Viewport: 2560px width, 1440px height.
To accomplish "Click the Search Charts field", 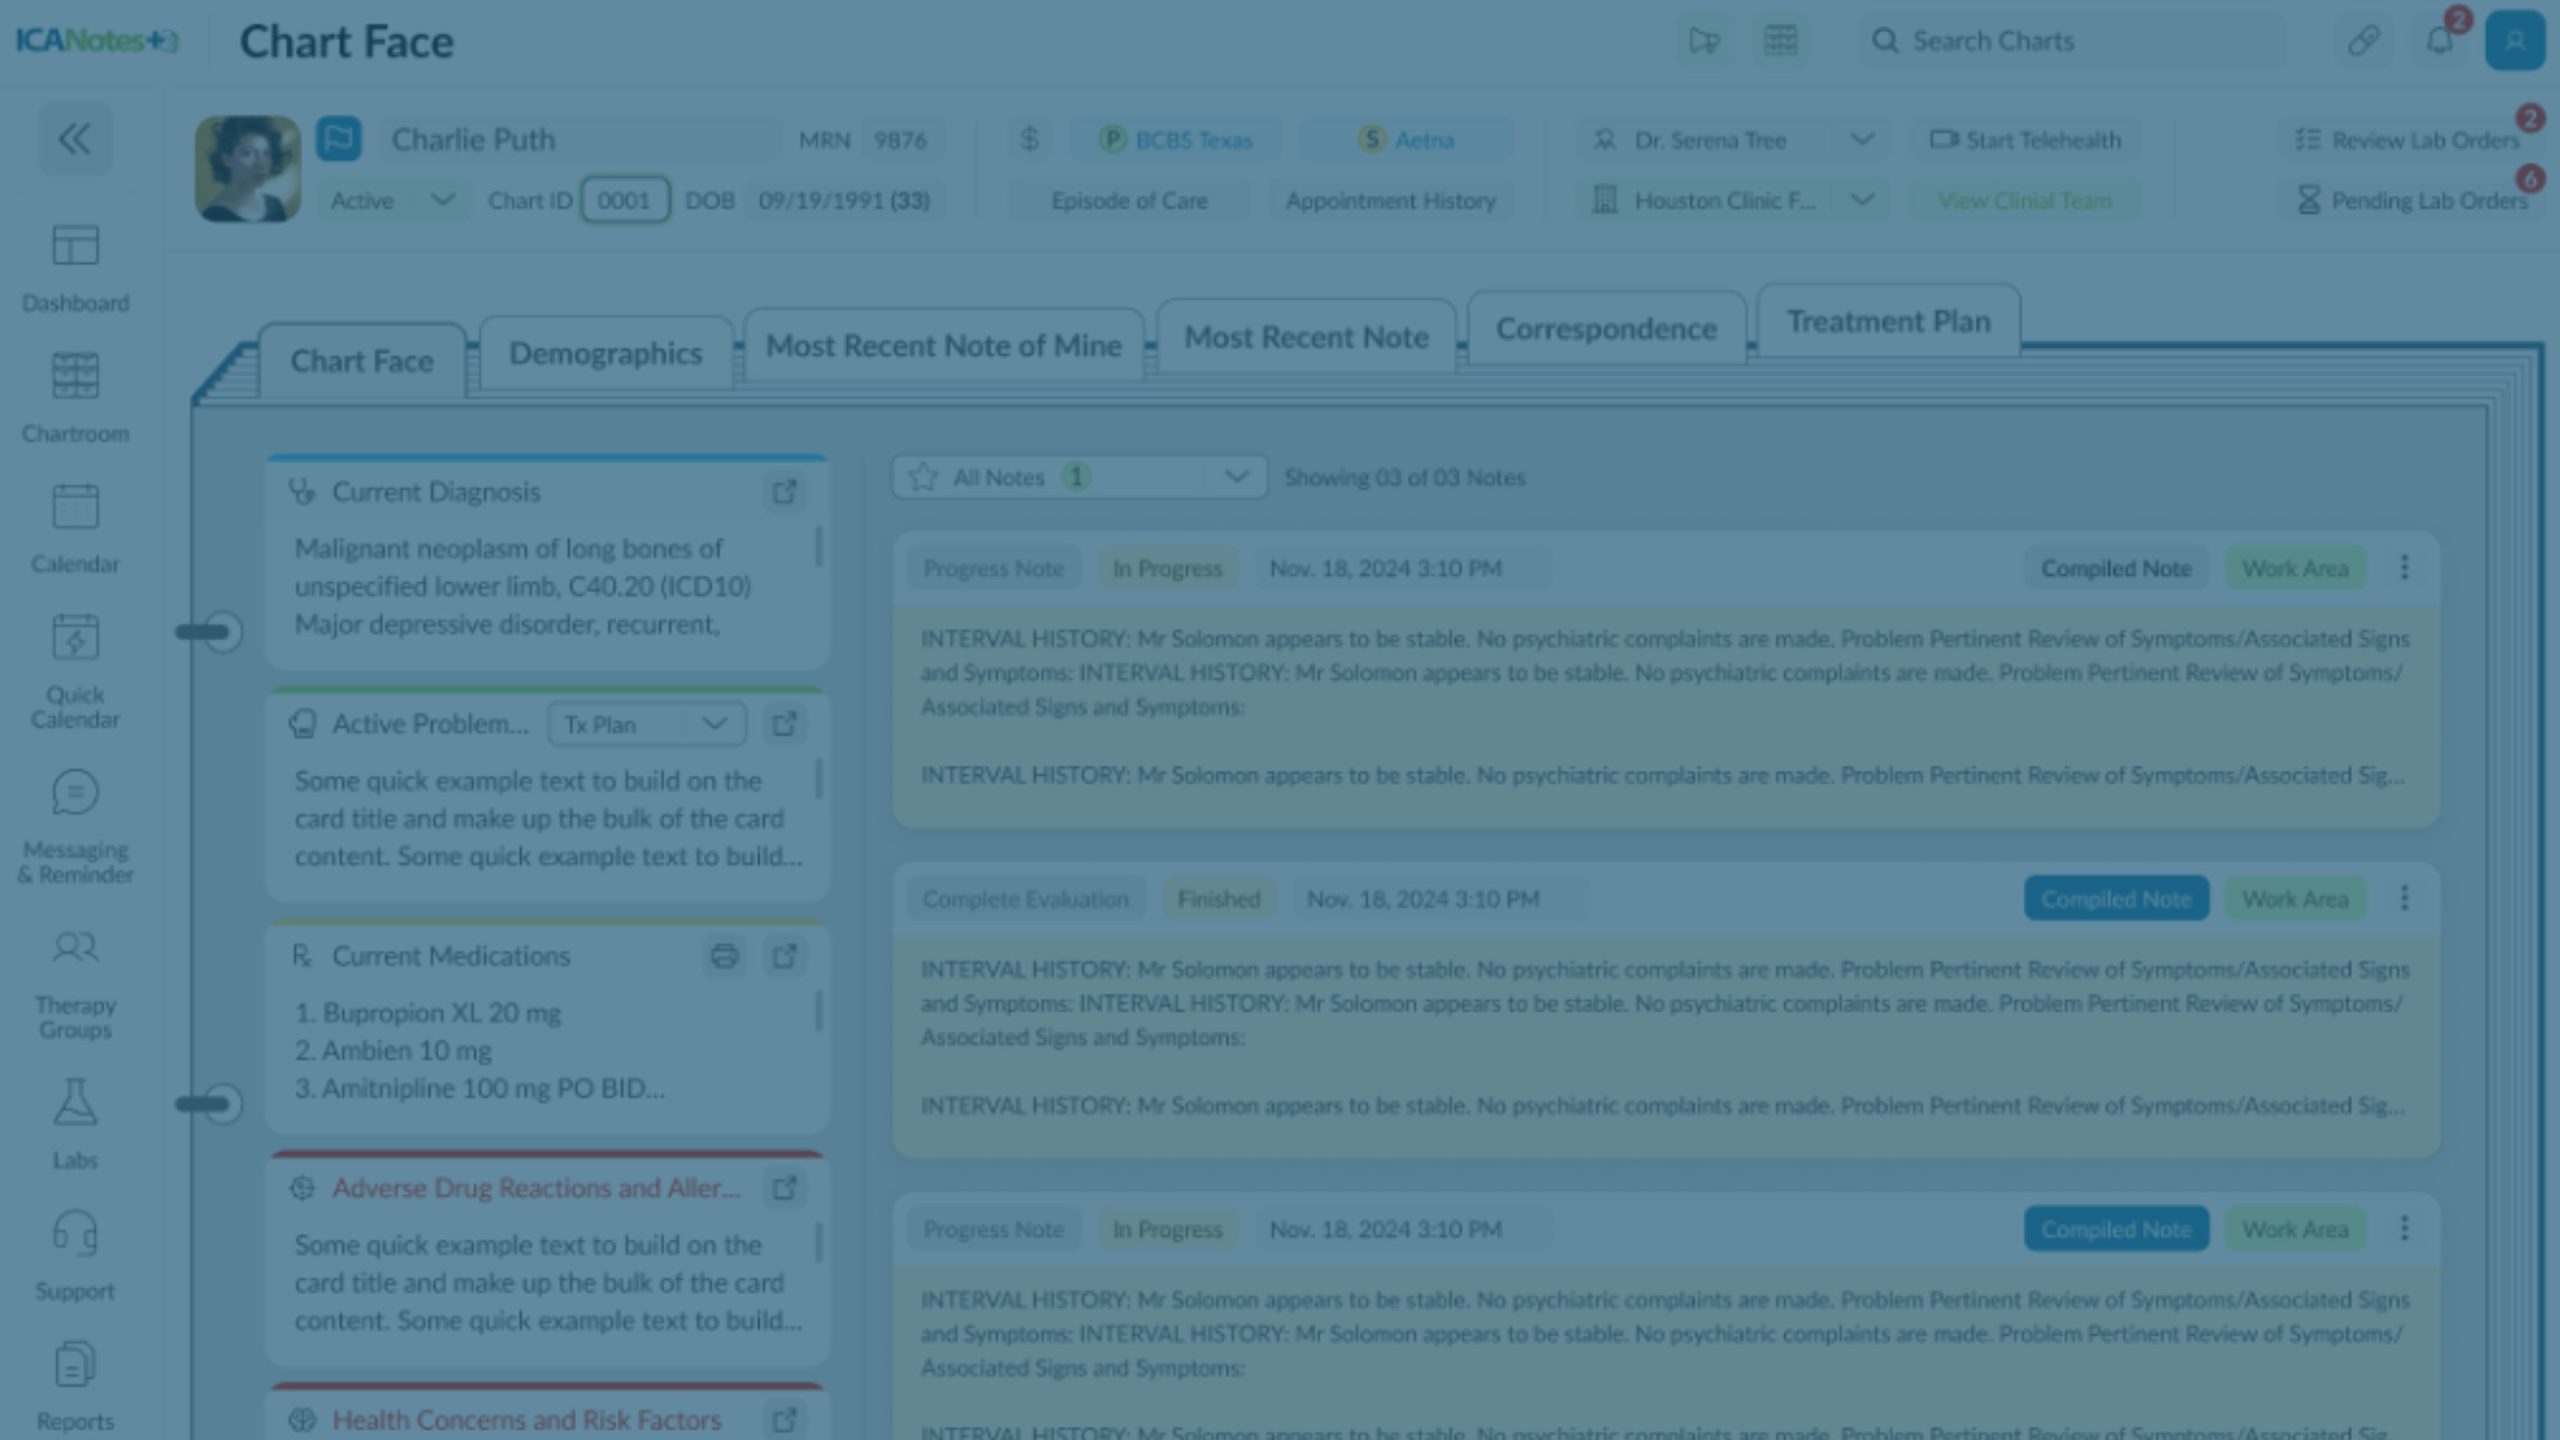I will [2070, 41].
